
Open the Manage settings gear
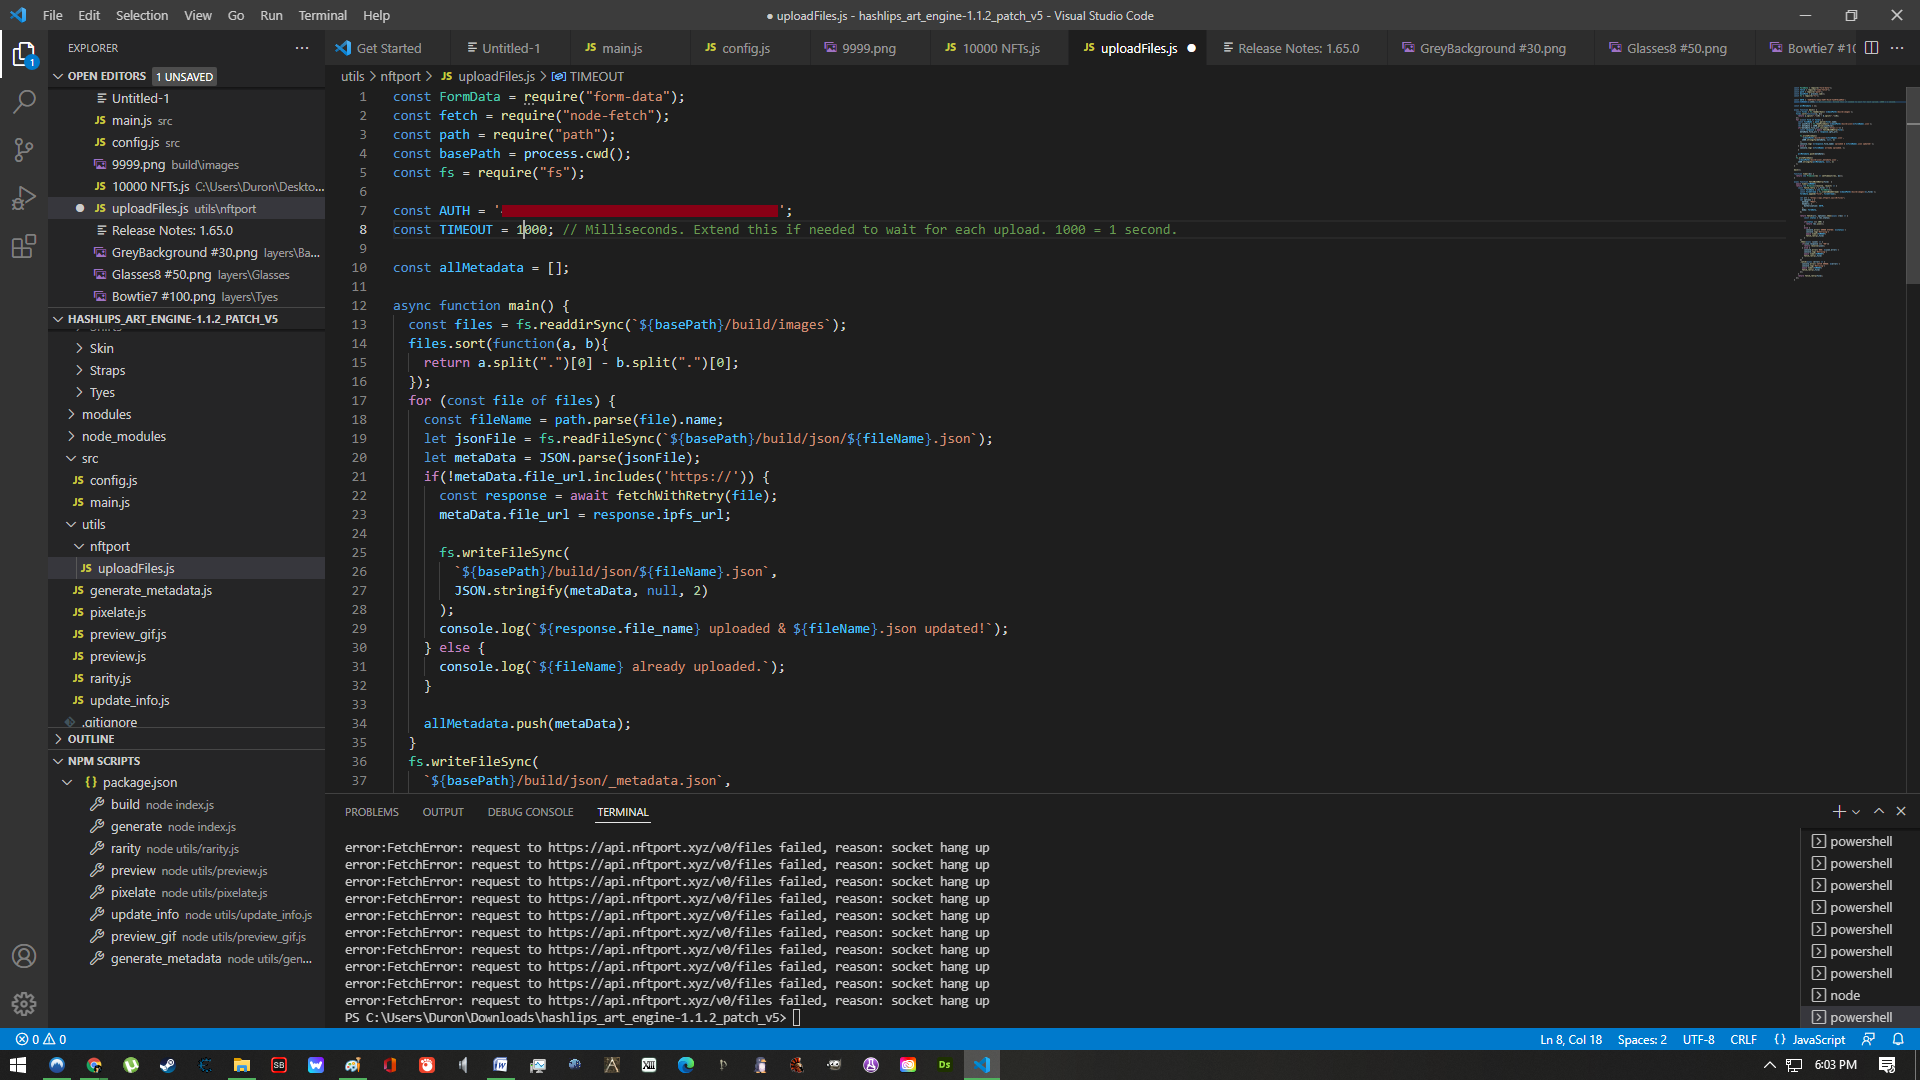[x=24, y=1004]
